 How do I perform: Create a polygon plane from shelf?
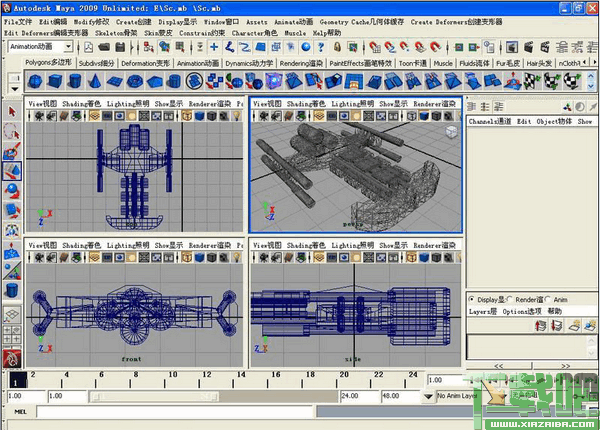[115, 81]
